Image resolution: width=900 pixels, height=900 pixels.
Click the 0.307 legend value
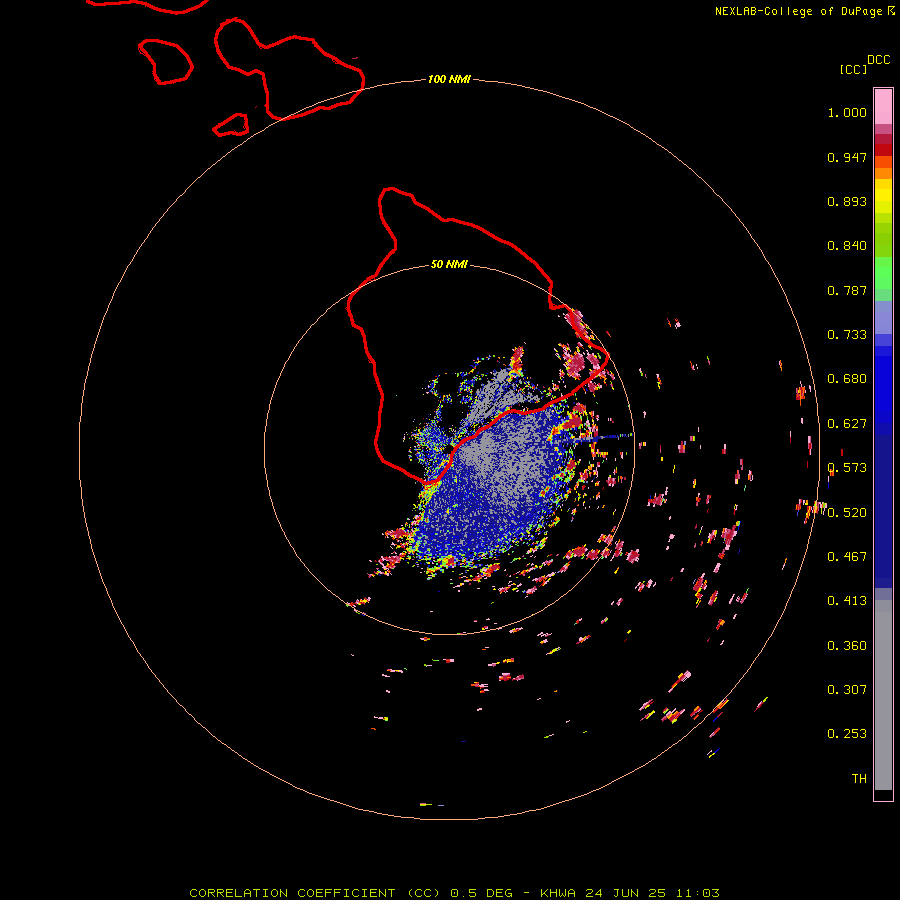[x=847, y=690]
